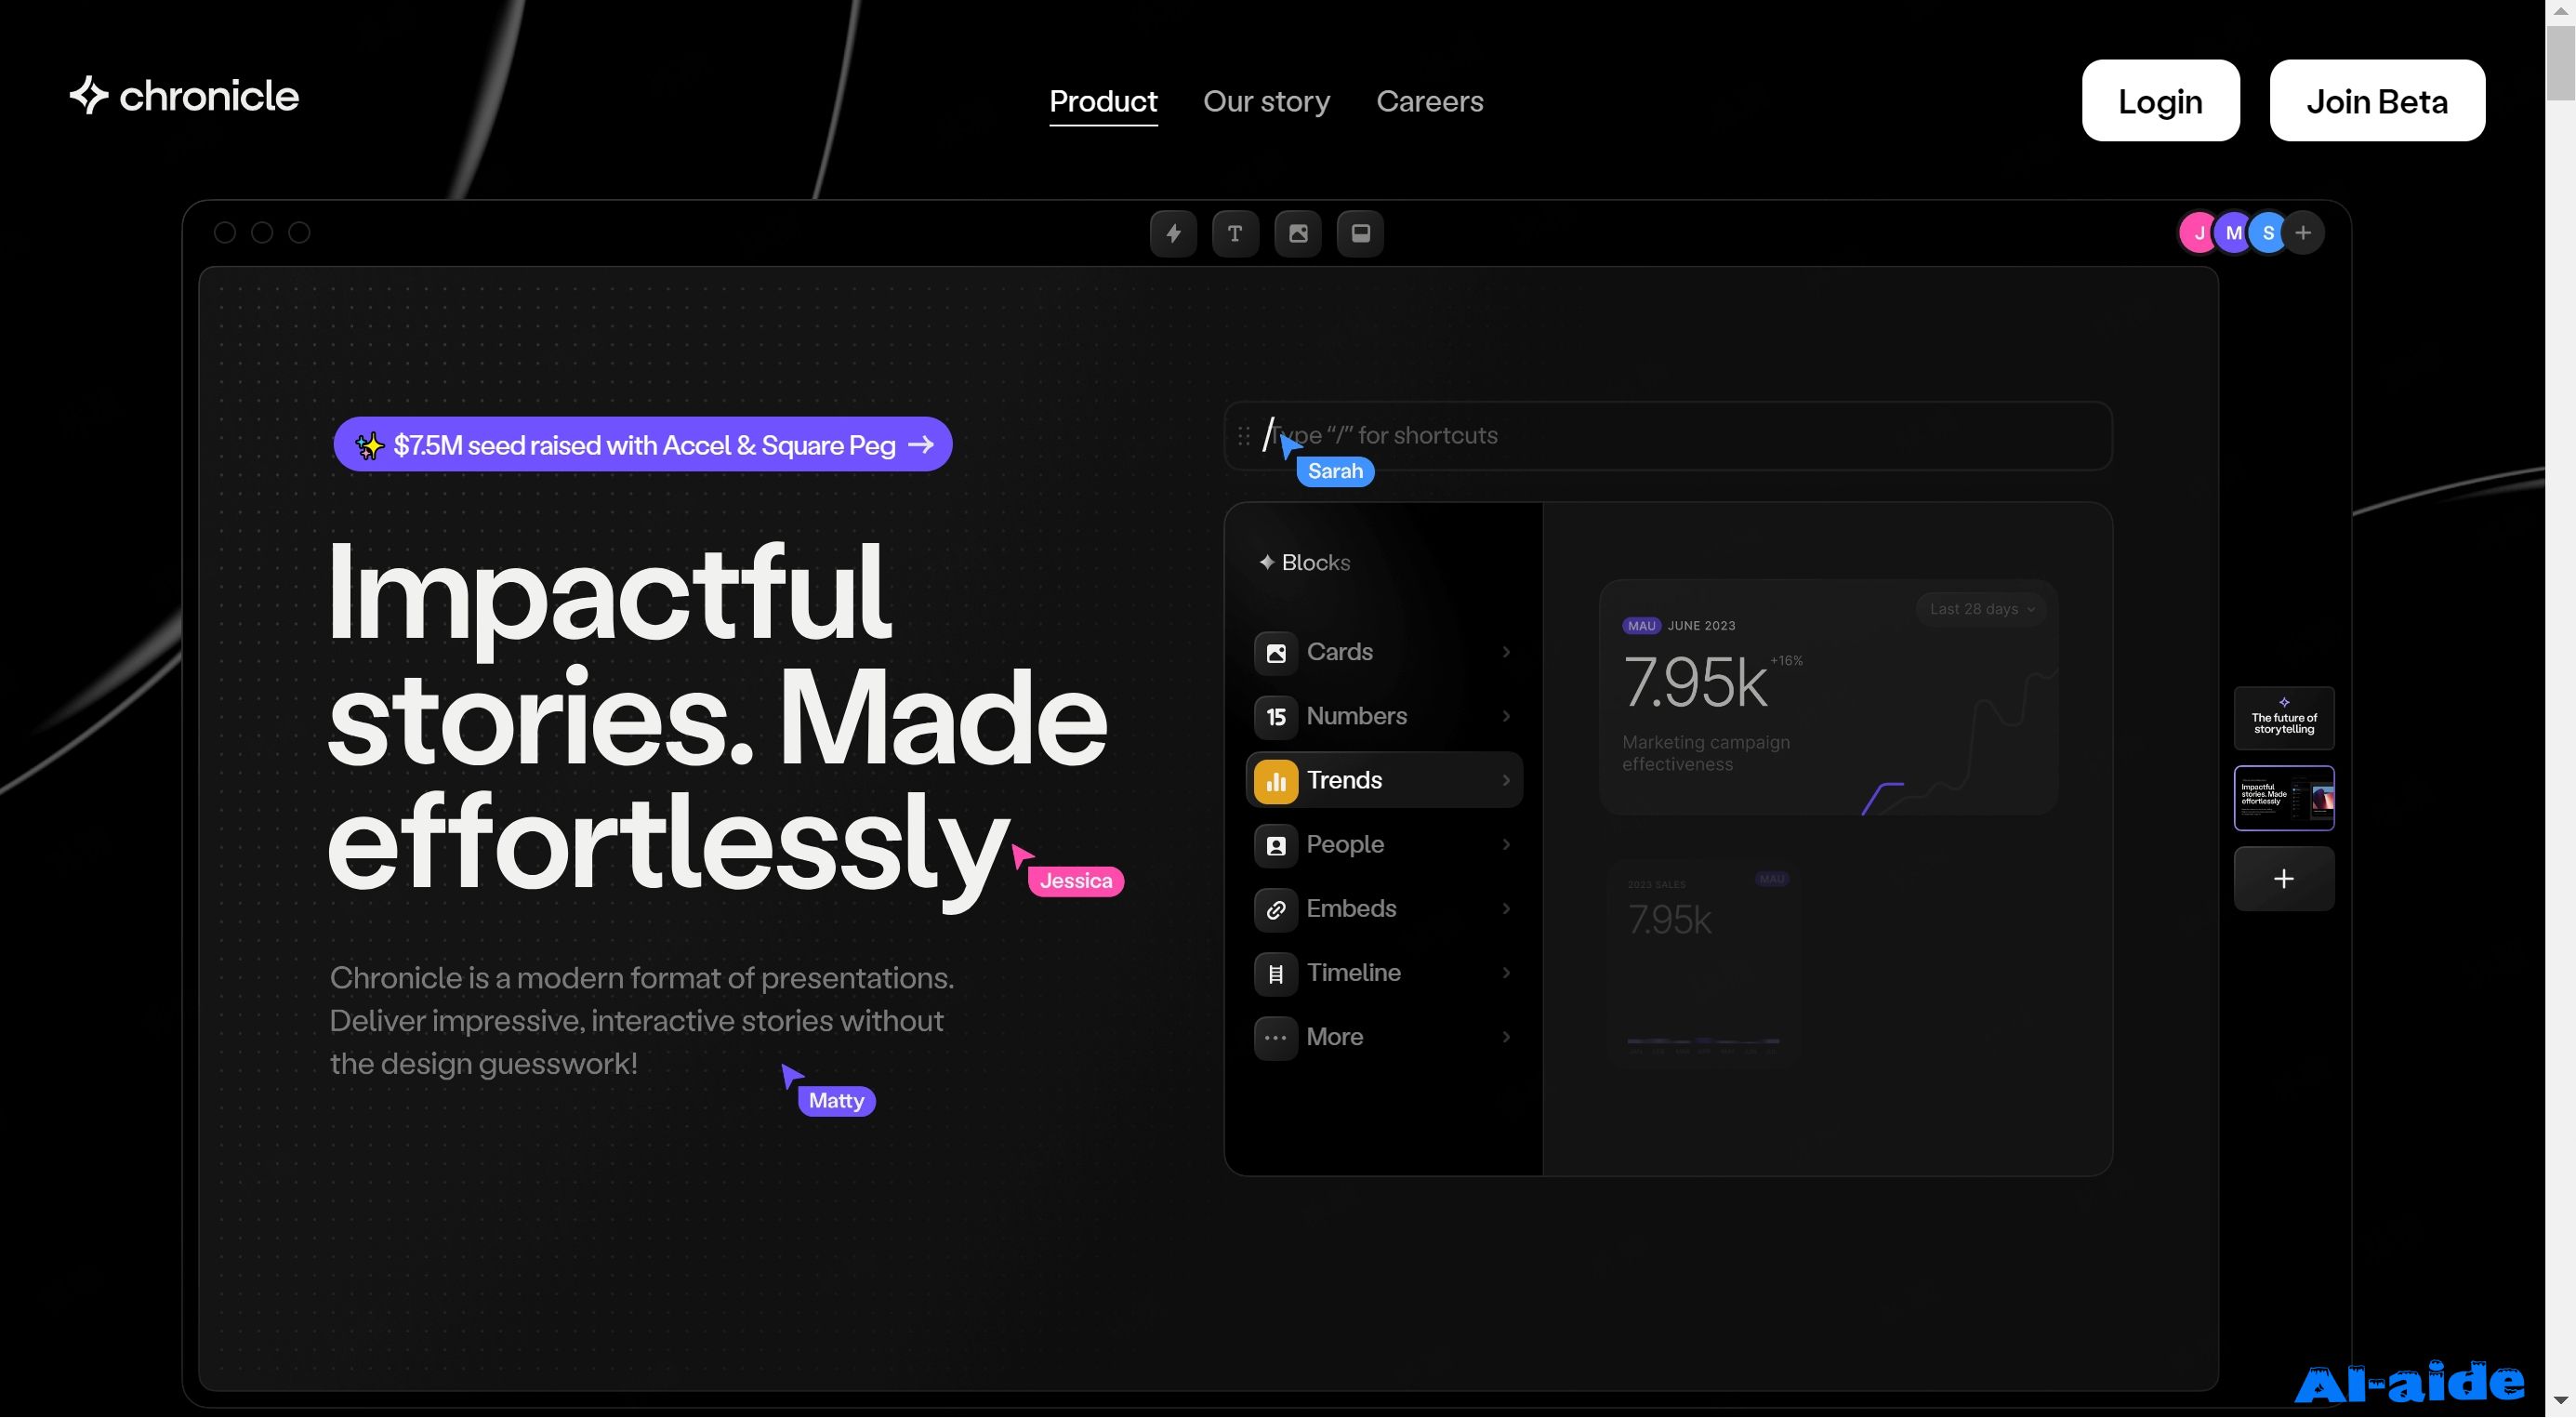Image resolution: width=2576 pixels, height=1418 pixels.
Task: Select the image toolbar icon
Action: (x=1298, y=234)
